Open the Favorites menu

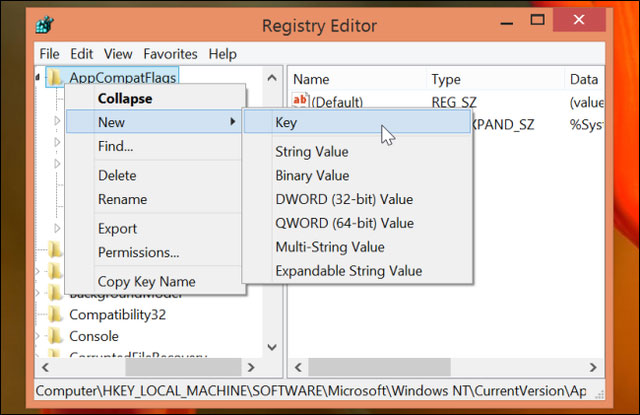pyautogui.click(x=170, y=54)
